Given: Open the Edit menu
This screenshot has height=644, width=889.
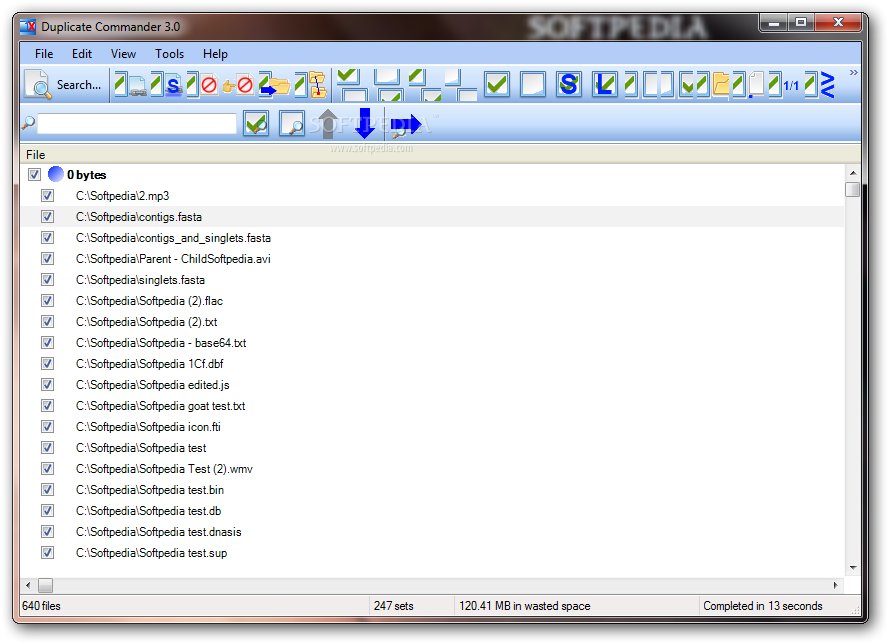Looking at the screenshot, I should [x=82, y=54].
